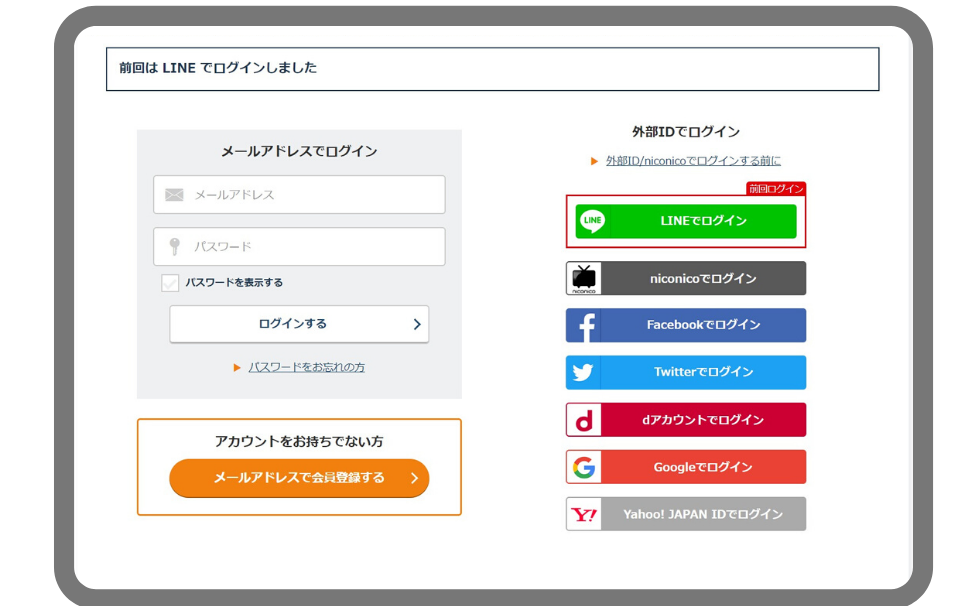Image resolution: width=970 pixels, height=606 pixels.
Task: Click the key icon in password field
Action: pyautogui.click(x=174, y=246)
